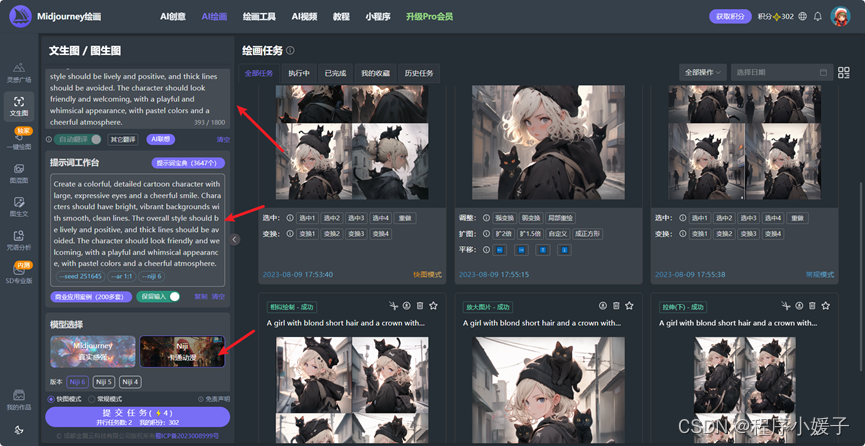Switch to the 我的收藏 tab
Screen dimensions: 865x446
coord(376,73)
